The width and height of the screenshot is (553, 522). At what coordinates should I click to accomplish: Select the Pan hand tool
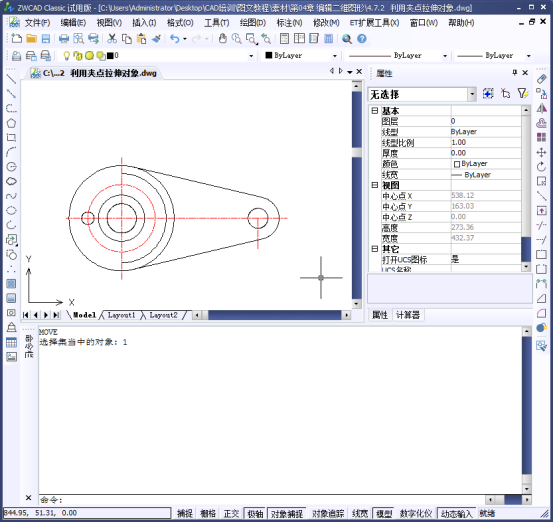(222, 38)
